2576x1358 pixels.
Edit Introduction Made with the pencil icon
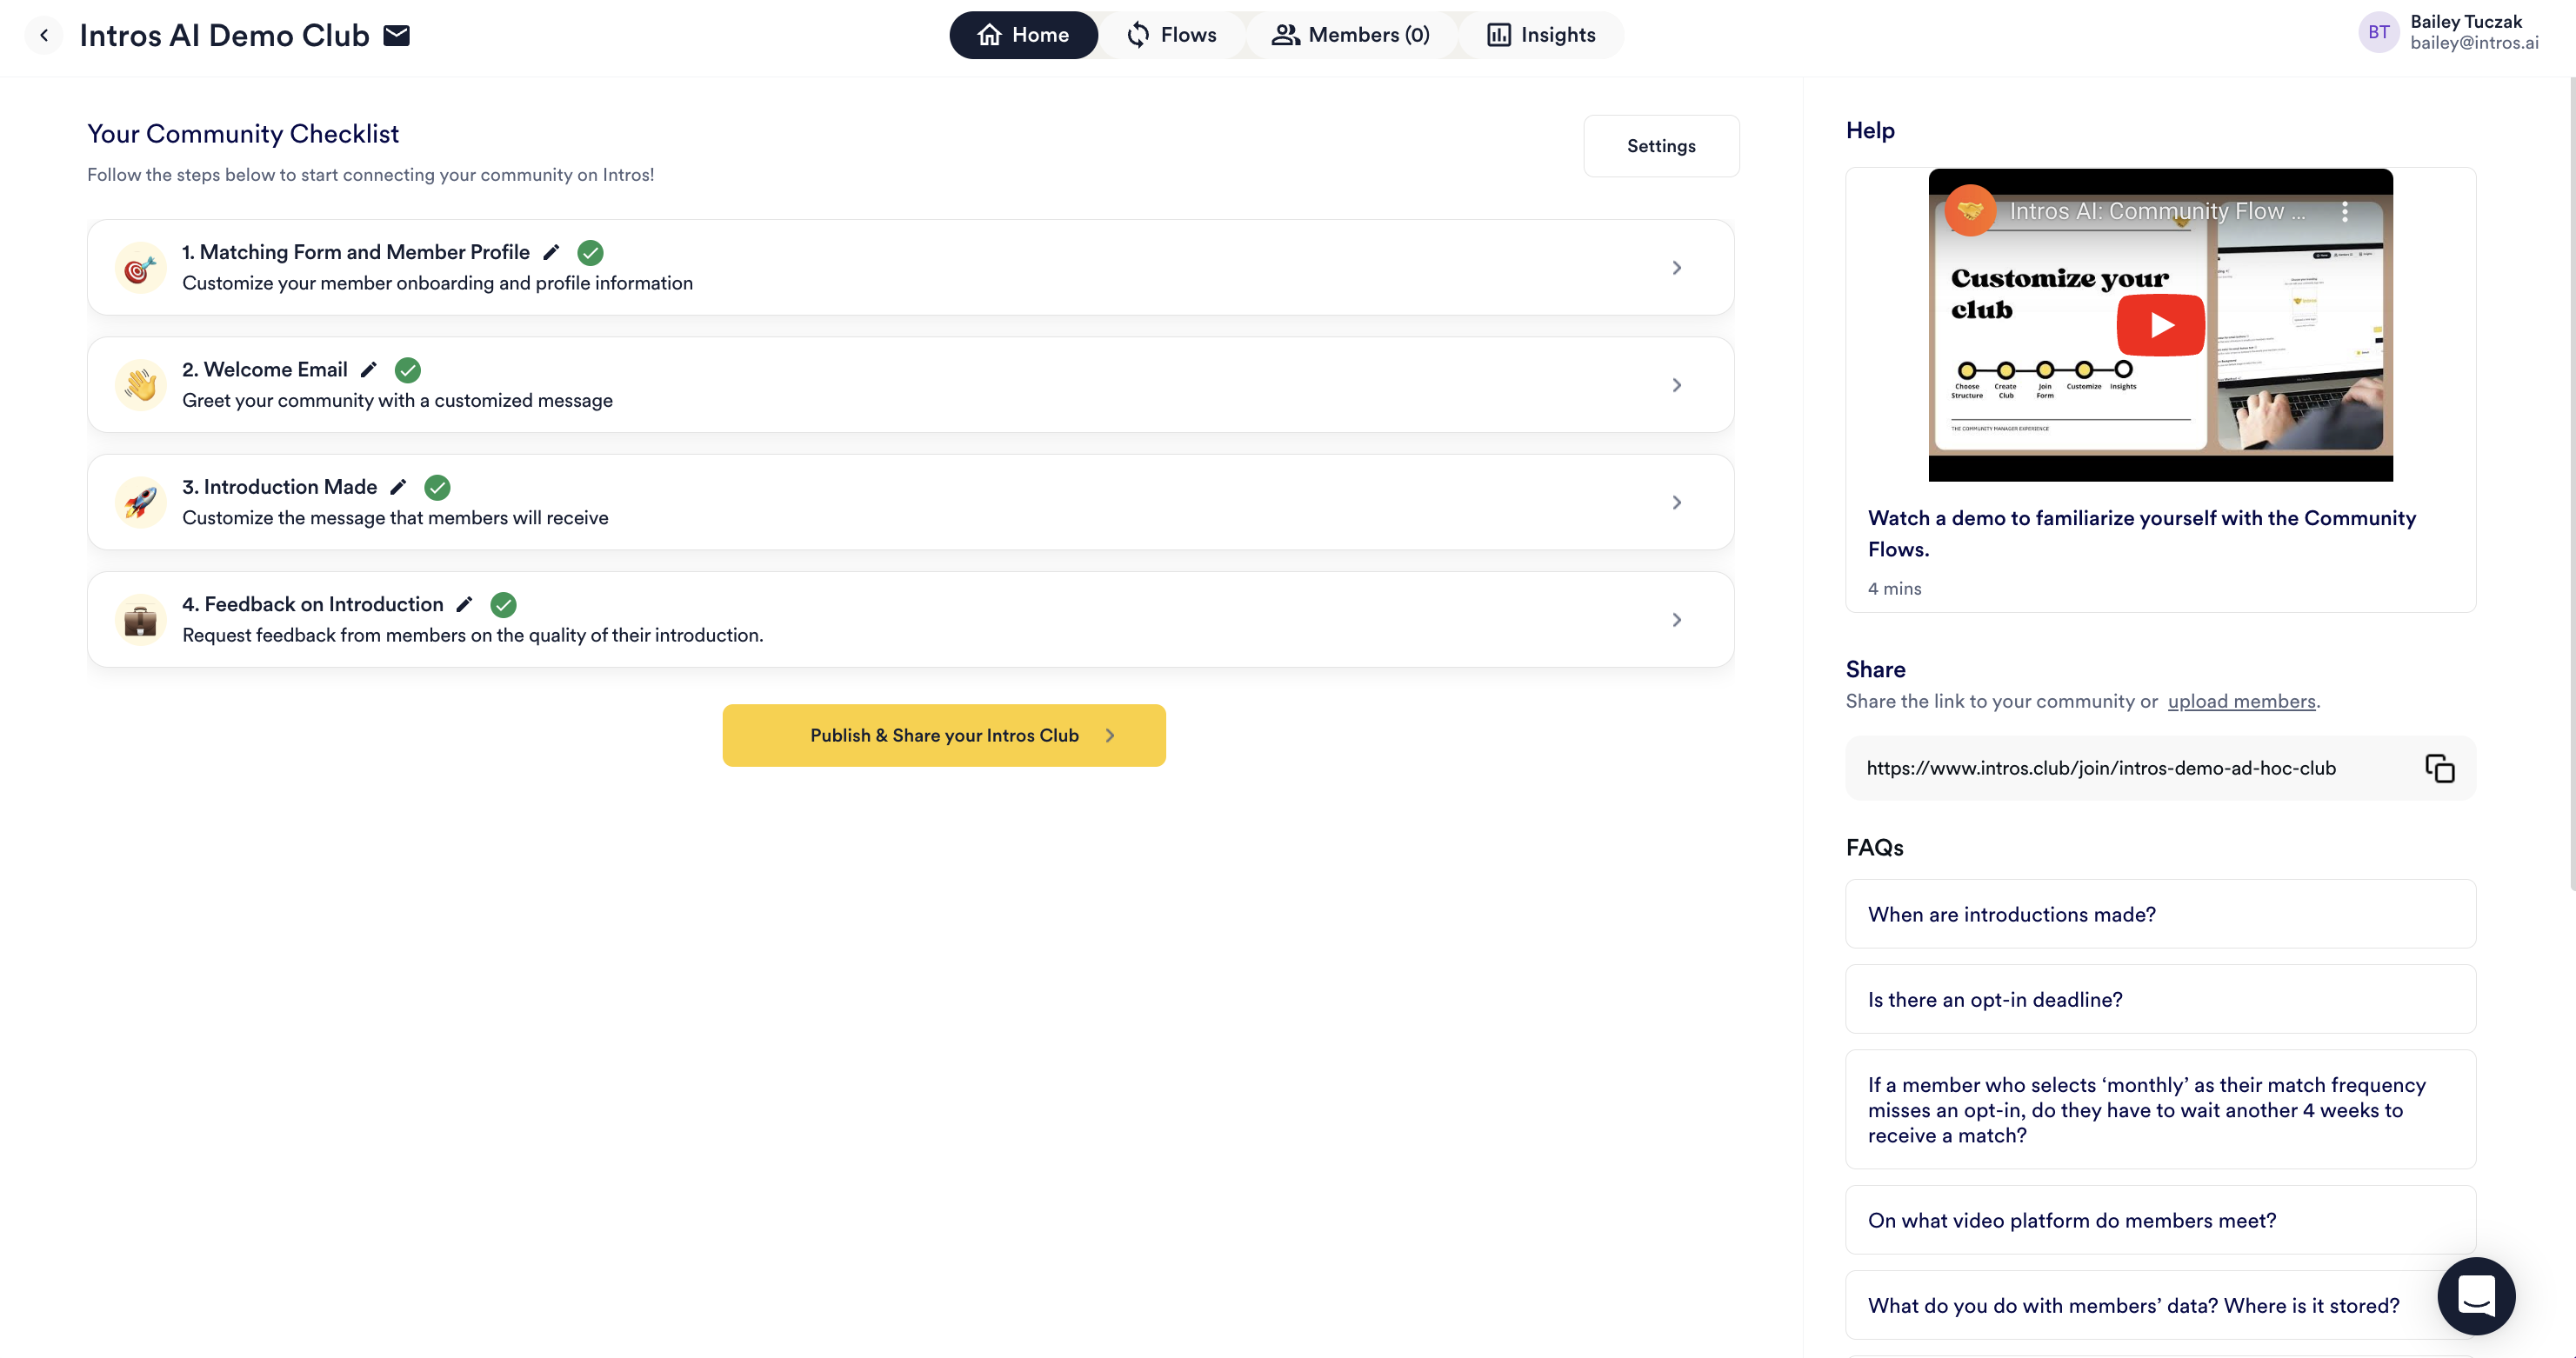click(x=398, y=487)
